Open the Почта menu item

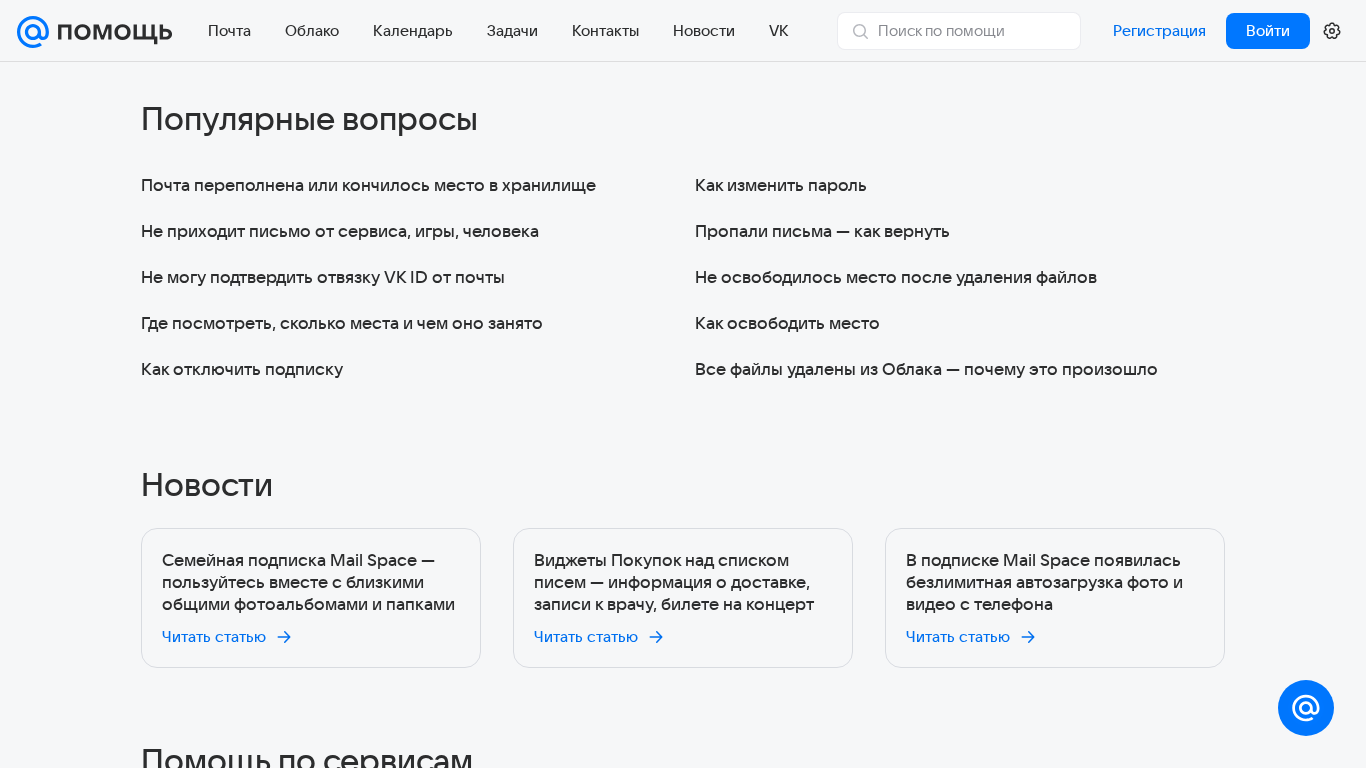click(229, 31)
